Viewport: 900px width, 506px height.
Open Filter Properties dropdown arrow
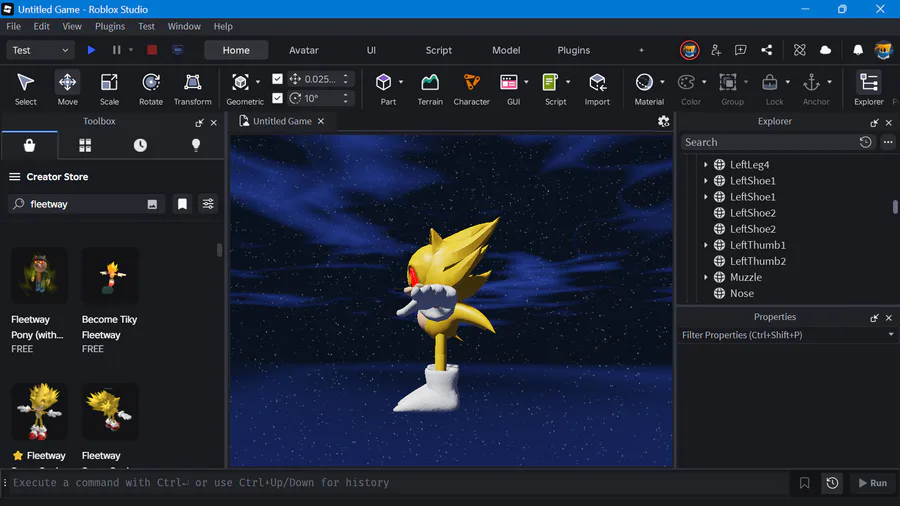891,334
